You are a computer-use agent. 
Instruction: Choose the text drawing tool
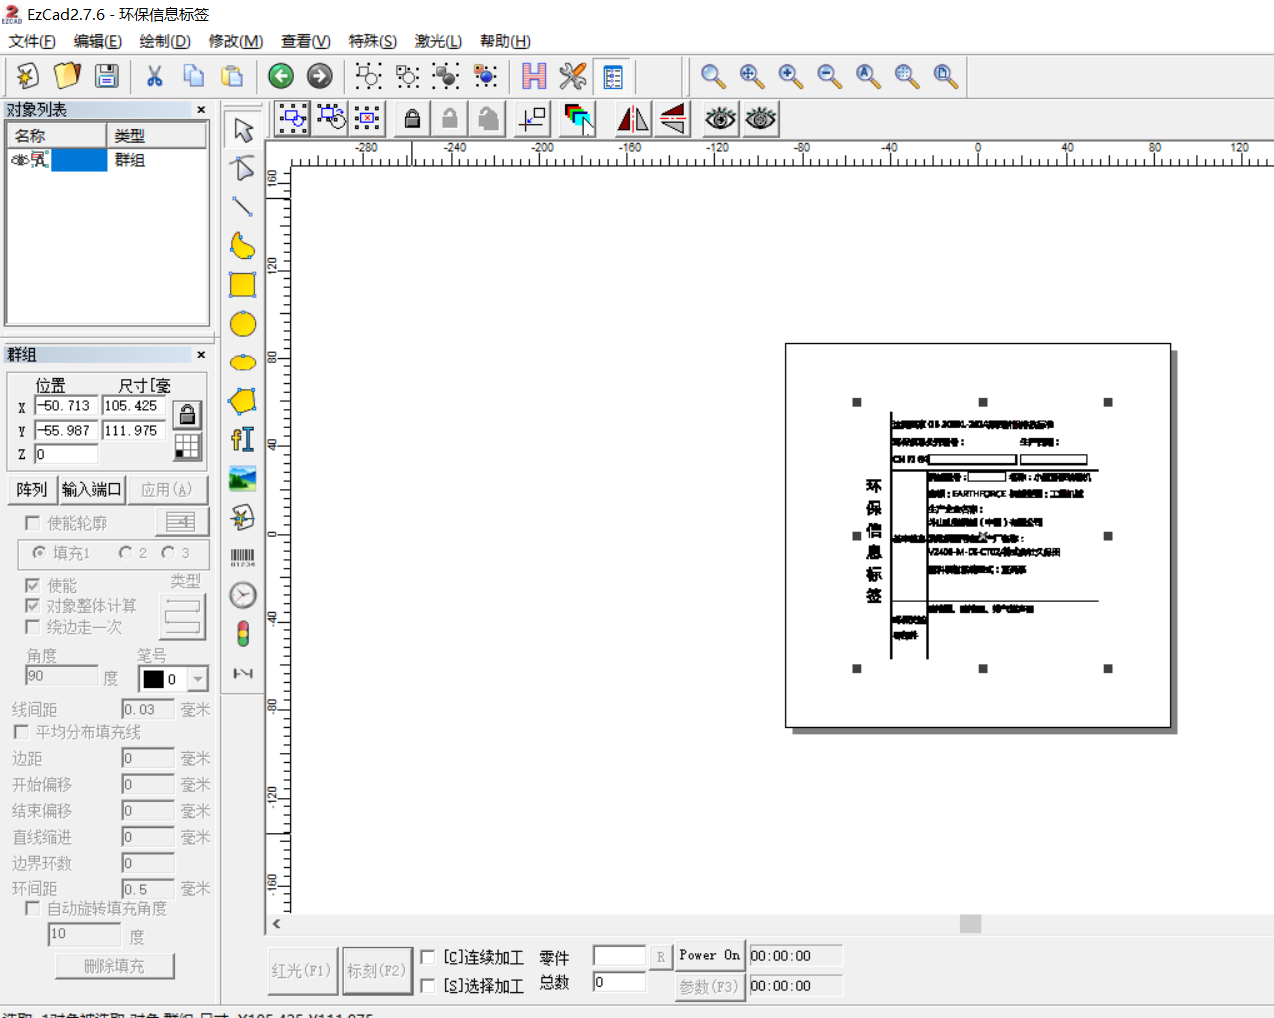243,440
